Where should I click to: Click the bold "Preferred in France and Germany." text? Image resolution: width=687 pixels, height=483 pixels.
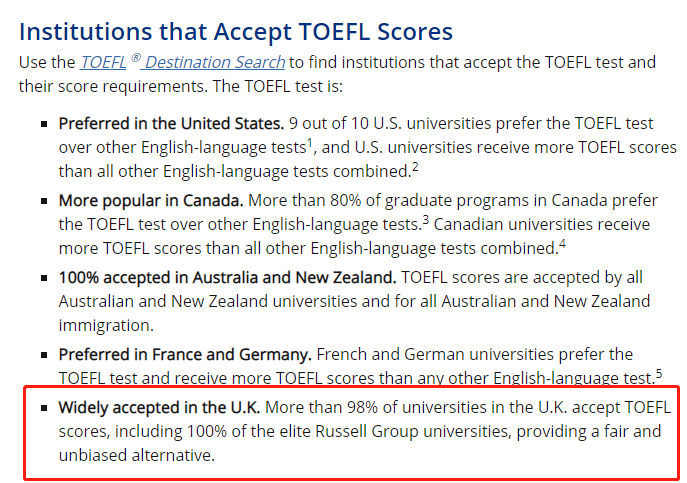pos(185,354)
